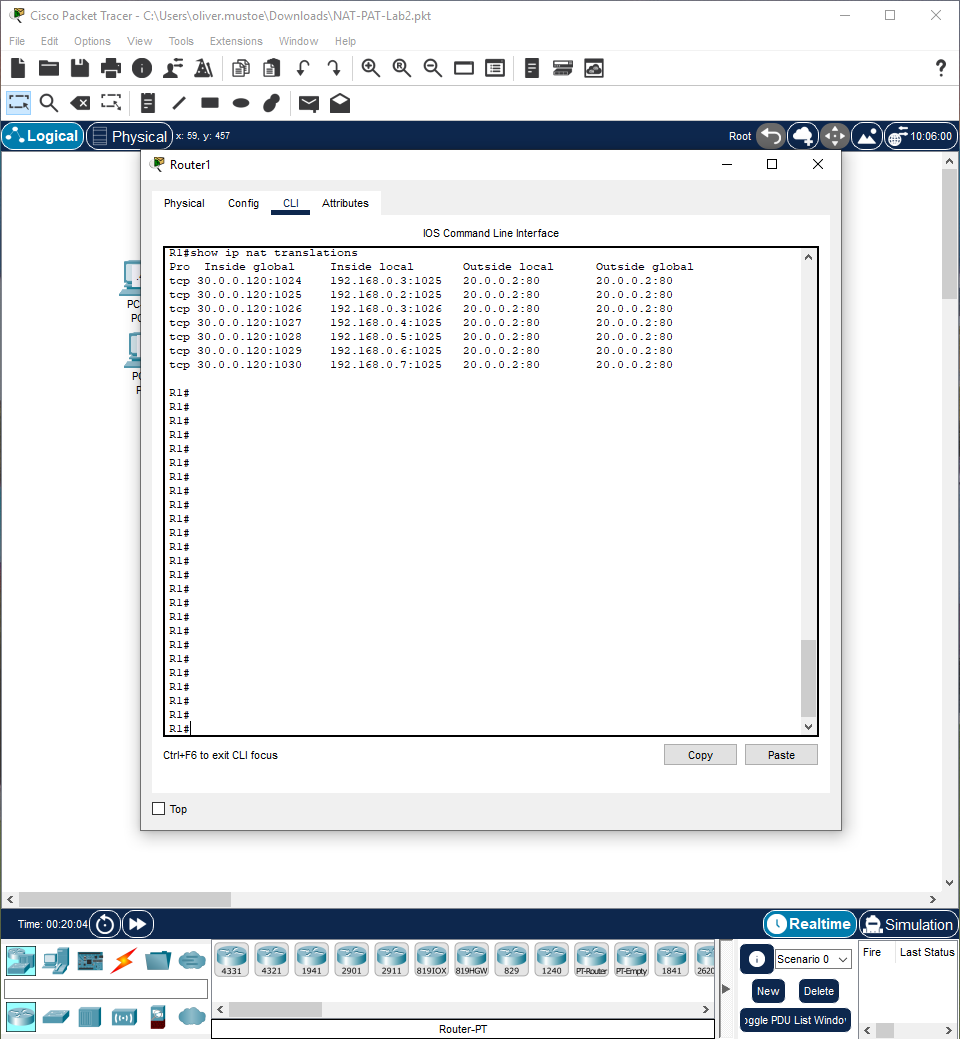Select the freeform drawing tool
960x1039 pixels.
(x=272, y=103)
